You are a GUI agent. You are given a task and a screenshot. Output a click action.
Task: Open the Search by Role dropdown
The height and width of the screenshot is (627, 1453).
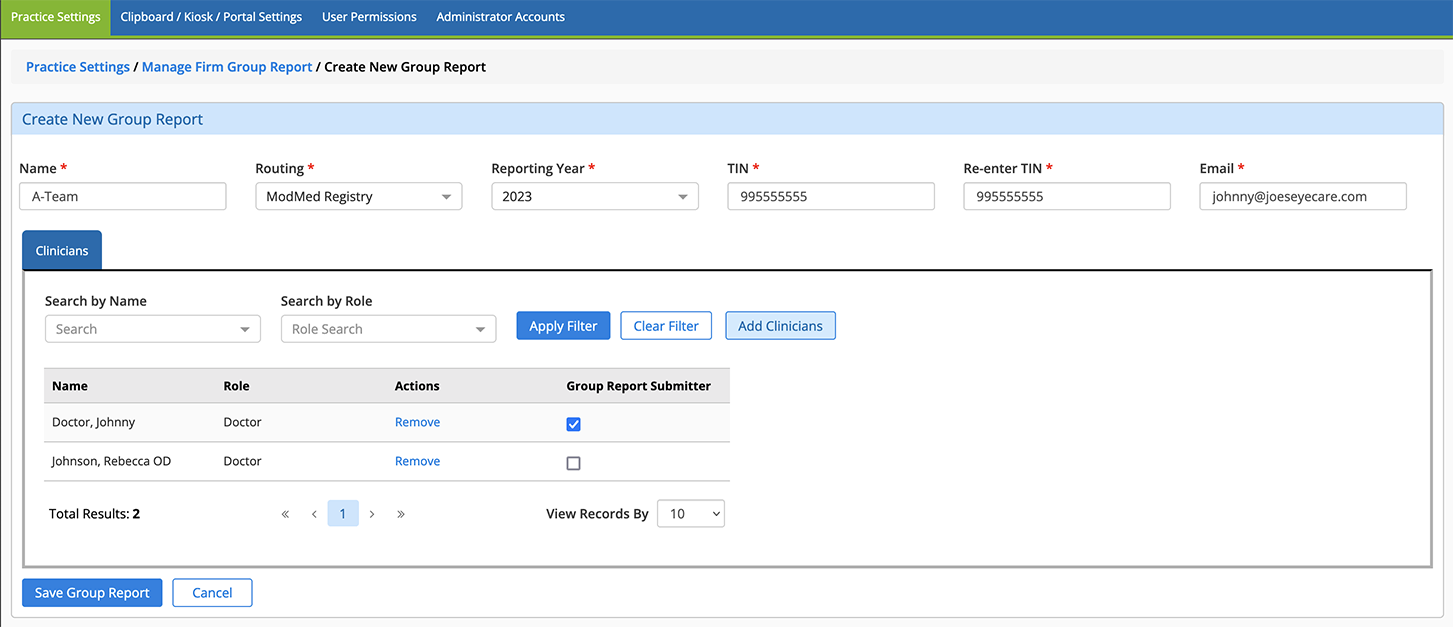(388, 329)
